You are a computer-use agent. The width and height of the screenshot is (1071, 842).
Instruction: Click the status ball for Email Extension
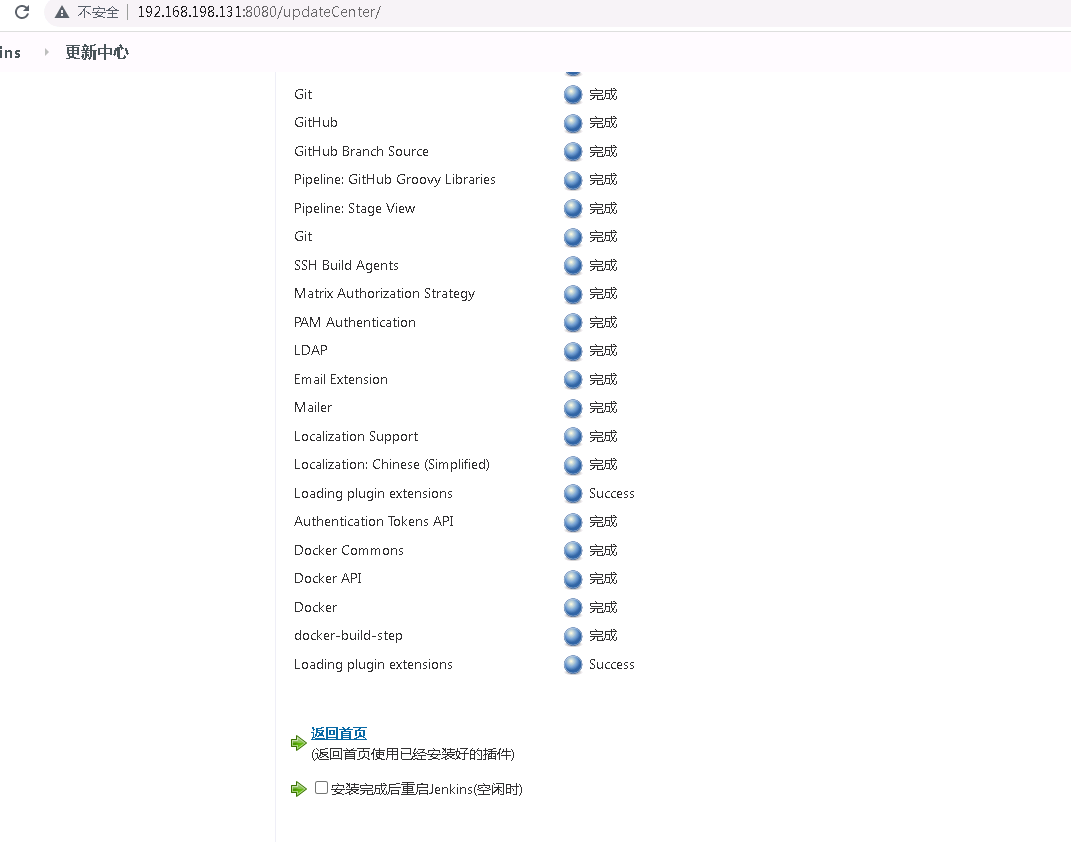click(x=573, y=380)
